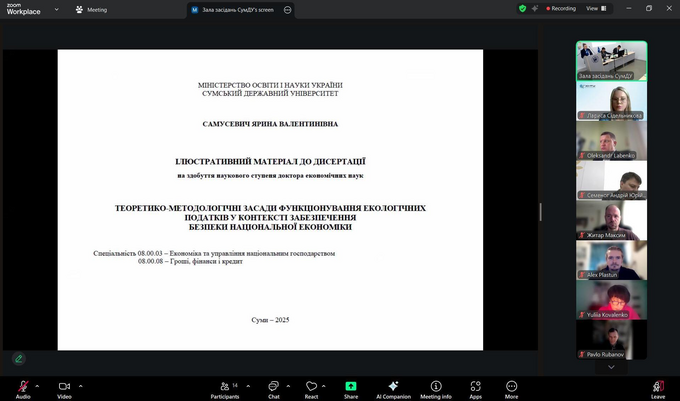The image size is (680, 401).
Task: Expand audio options arrow next to Audio
Action: [x=37, y=384]
